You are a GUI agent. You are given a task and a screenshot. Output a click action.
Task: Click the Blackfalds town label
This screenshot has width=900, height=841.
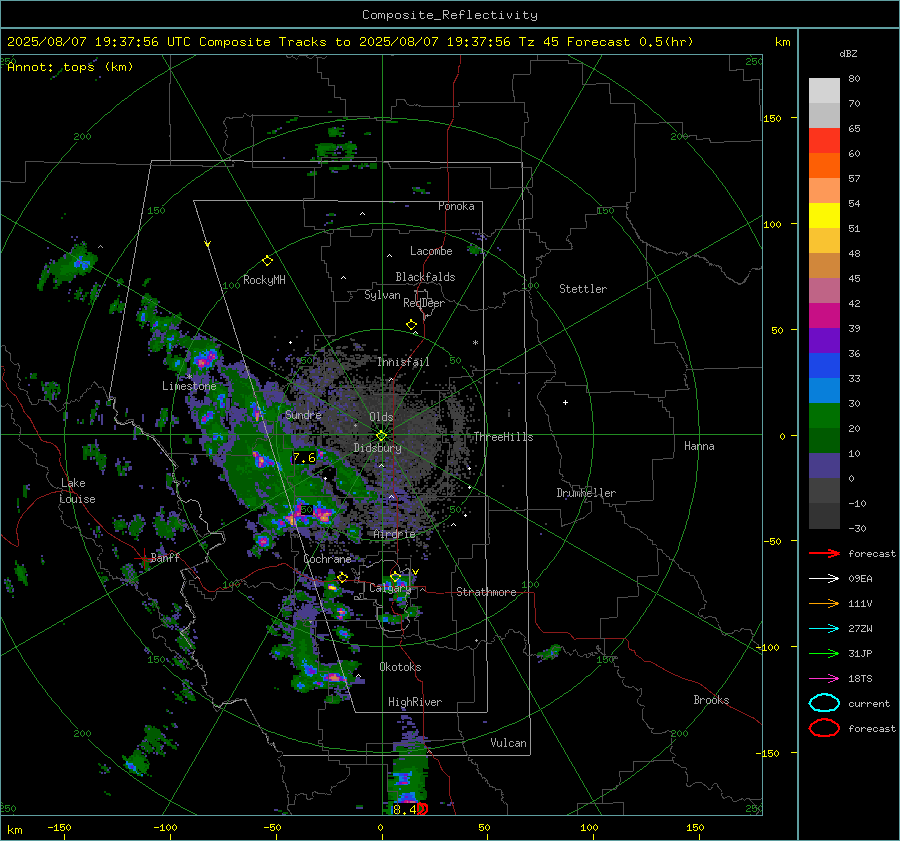425,277
